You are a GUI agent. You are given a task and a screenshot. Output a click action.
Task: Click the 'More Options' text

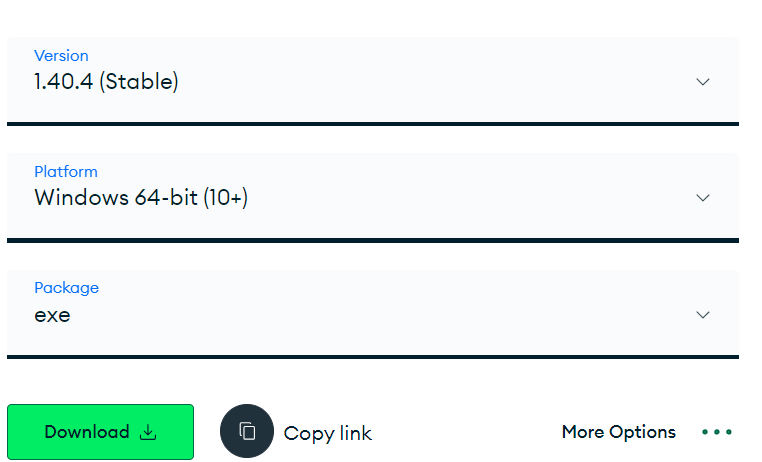(618, 432)
